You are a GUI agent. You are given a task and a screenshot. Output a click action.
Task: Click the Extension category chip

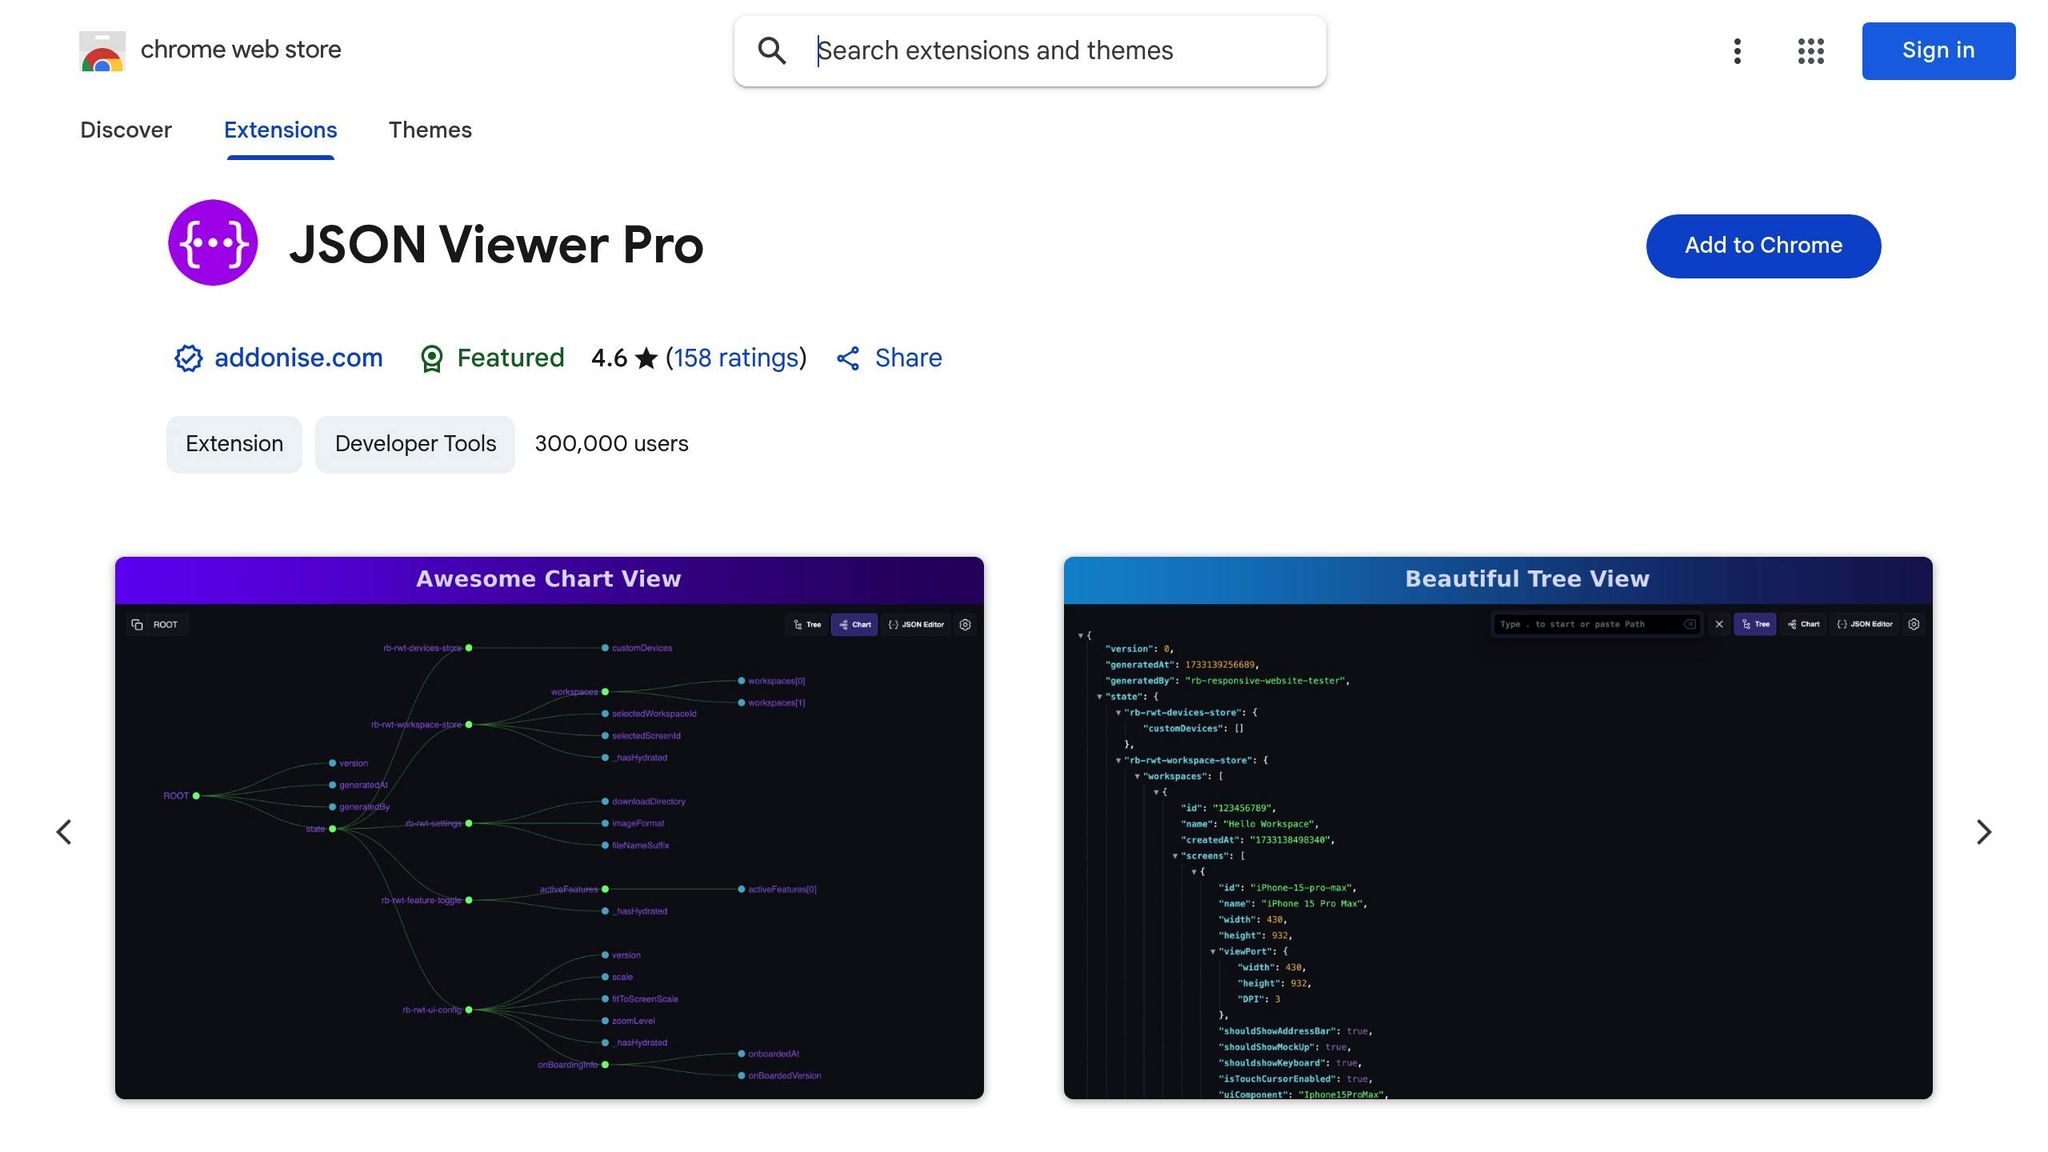pos(234,444)
